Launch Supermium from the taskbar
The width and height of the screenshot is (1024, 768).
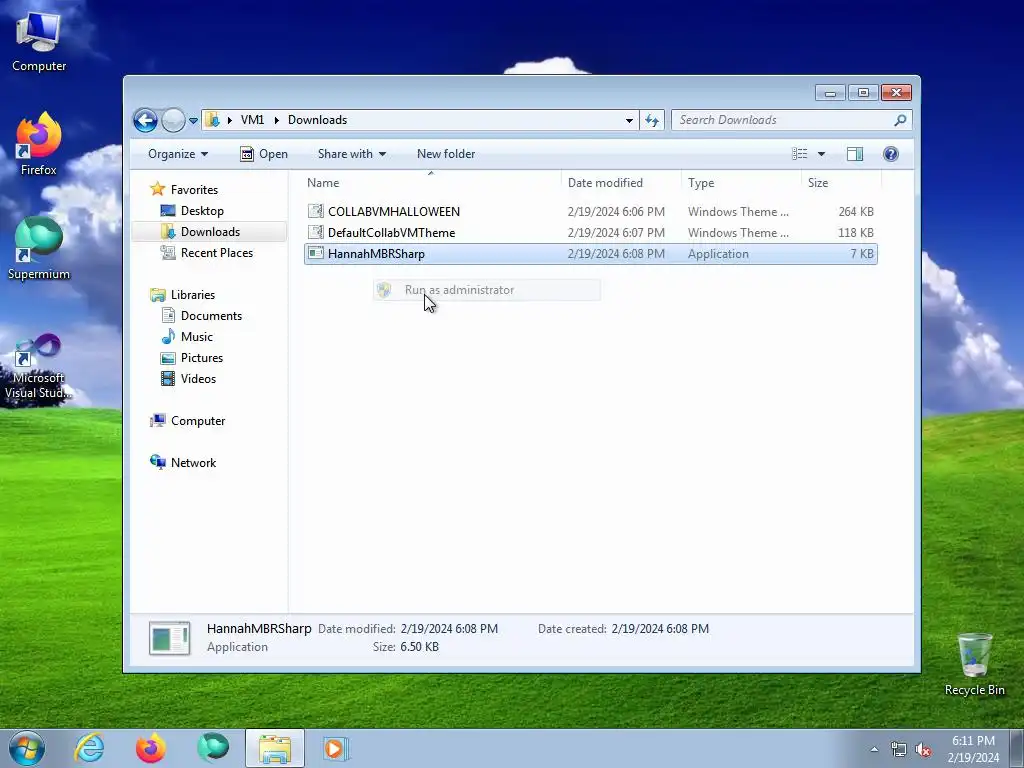(212, 748)
